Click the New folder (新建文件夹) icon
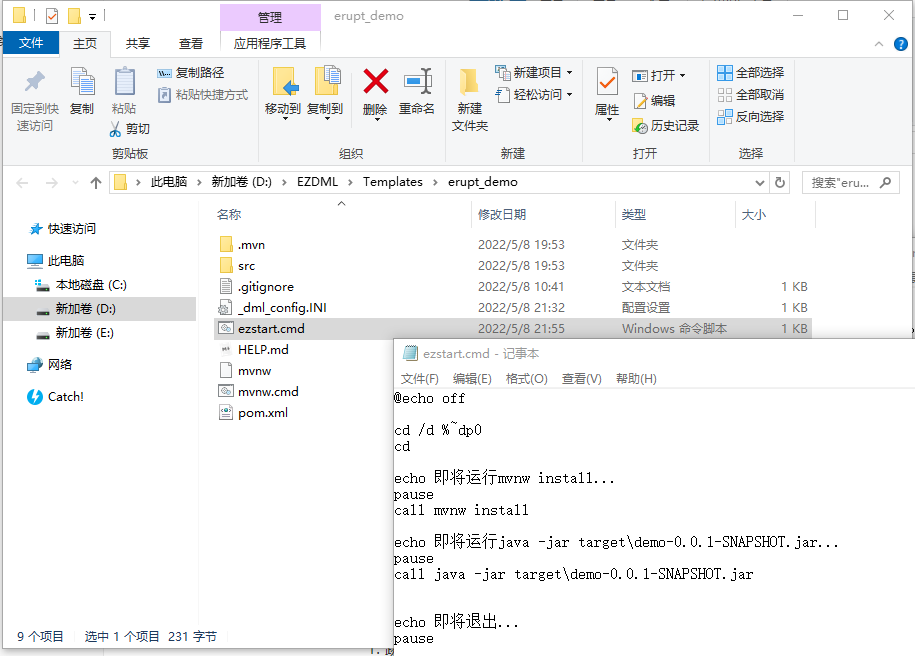The width and height of the screenshot is (915, 656). (x=469, y=82)
